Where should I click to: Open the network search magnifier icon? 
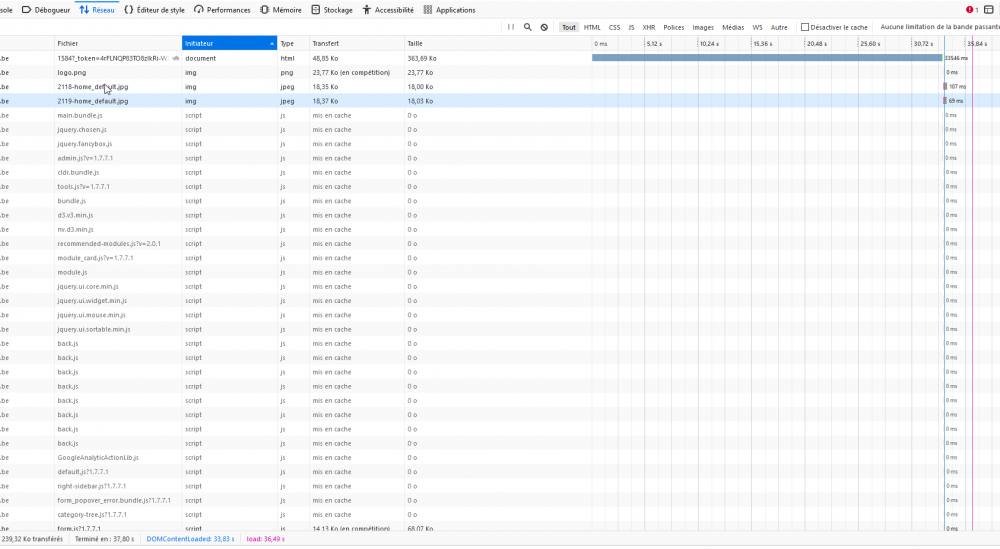click(527, 27)
